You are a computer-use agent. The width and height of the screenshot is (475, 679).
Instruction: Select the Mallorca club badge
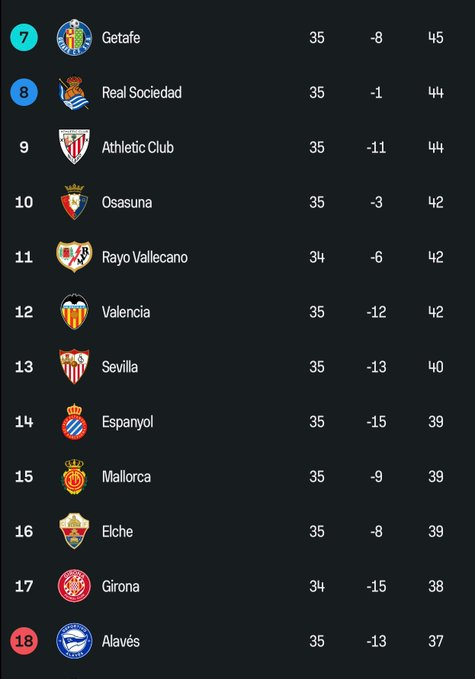(x=74, y=476)
